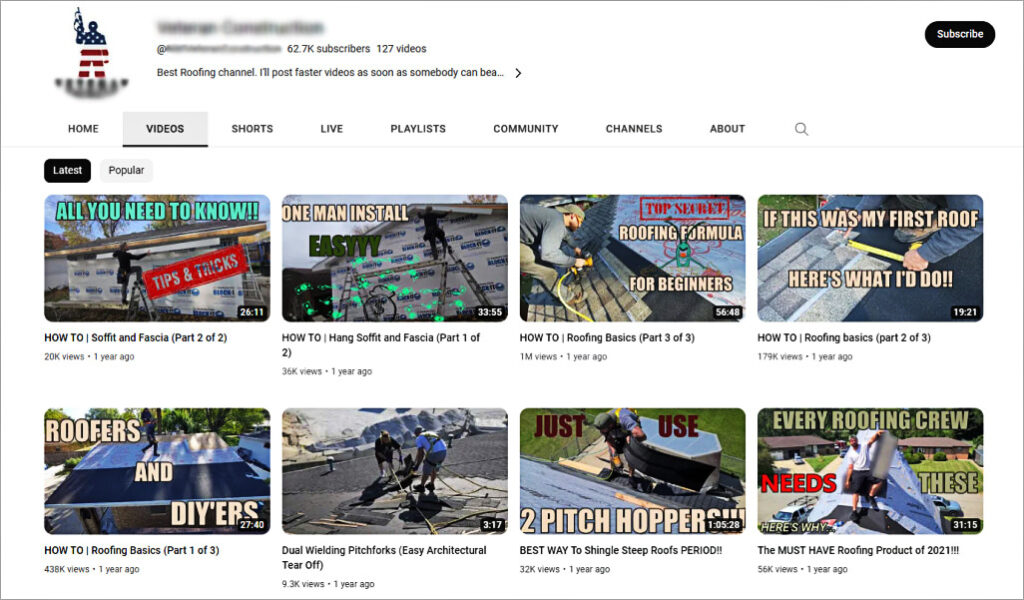Switch to the Popular filter chip
1024x600 pixels.
click(x=126, y=170)
